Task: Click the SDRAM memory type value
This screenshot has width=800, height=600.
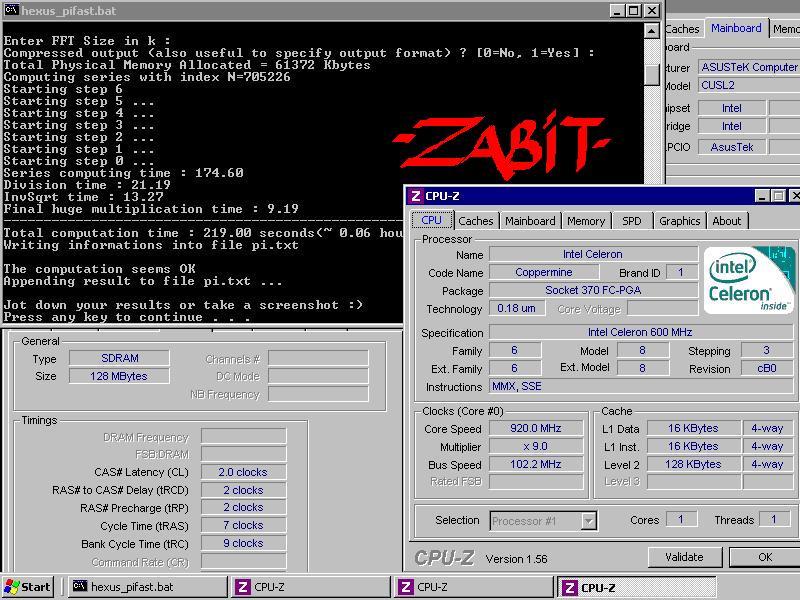Action: pyautogui.click(x=119, y=358)
